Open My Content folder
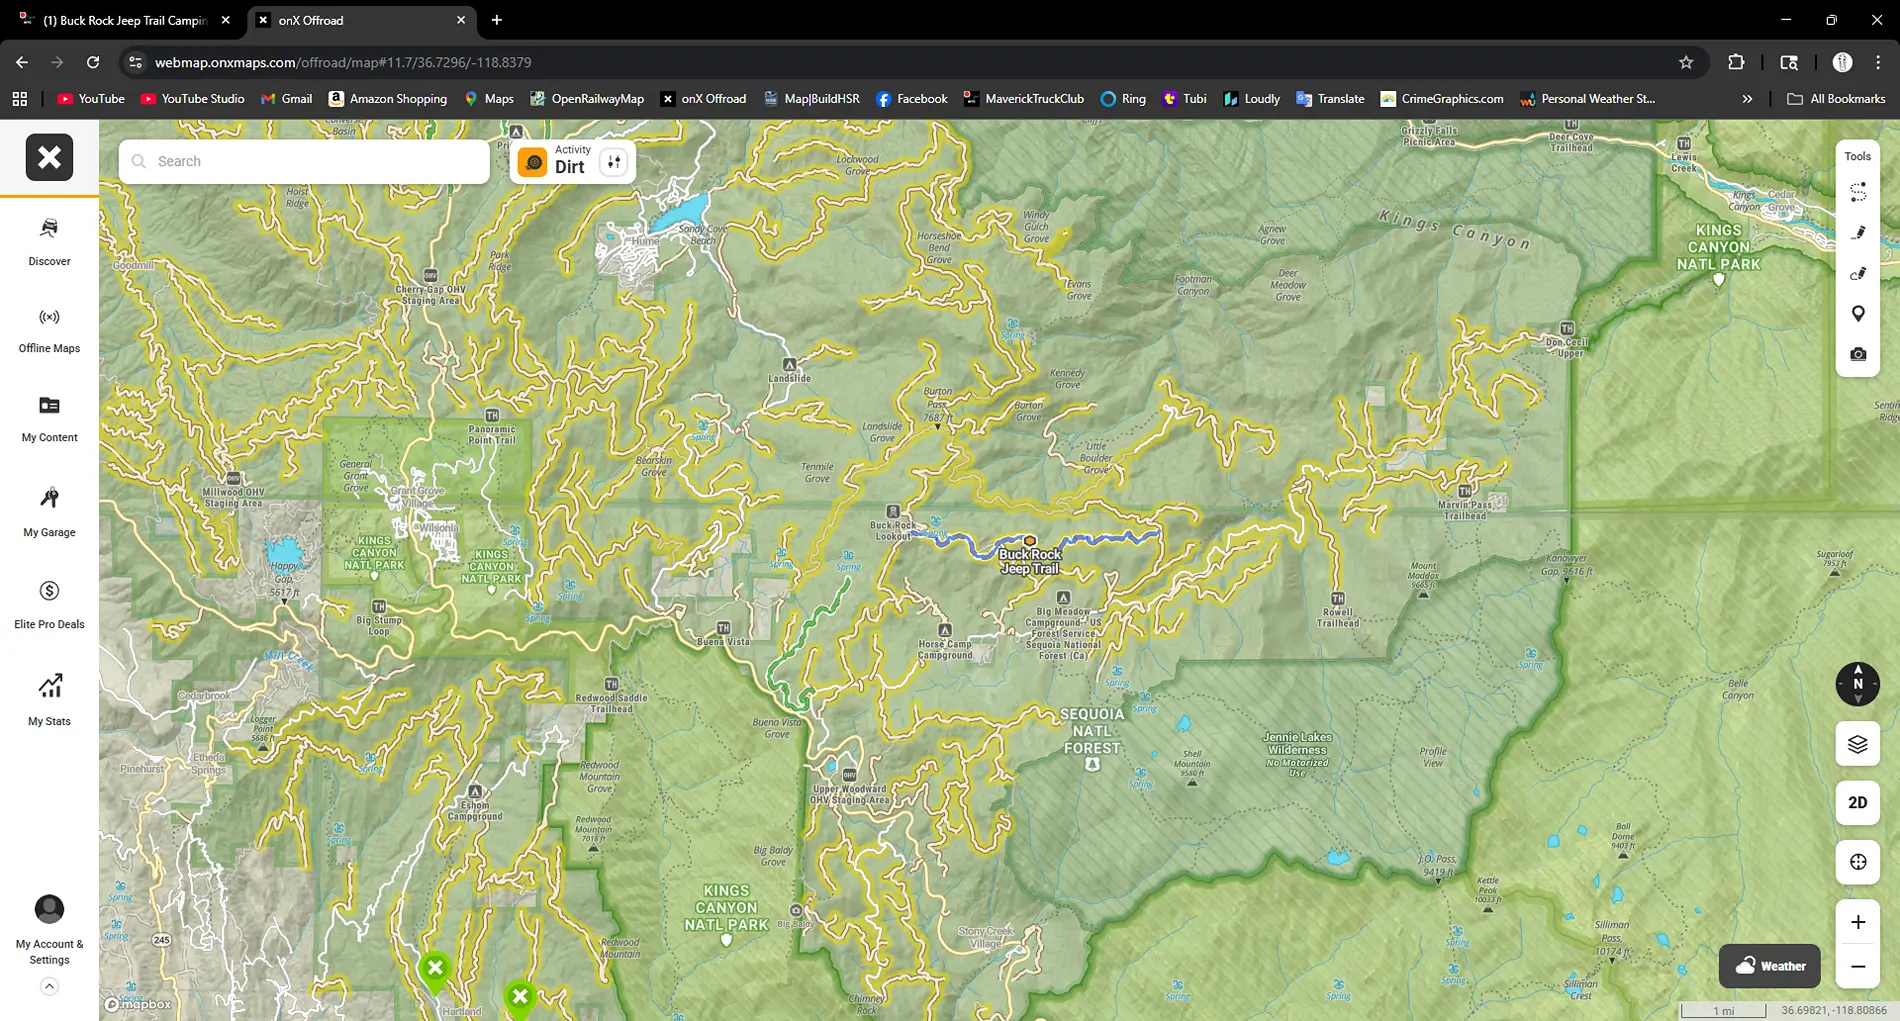 point(49,418)
